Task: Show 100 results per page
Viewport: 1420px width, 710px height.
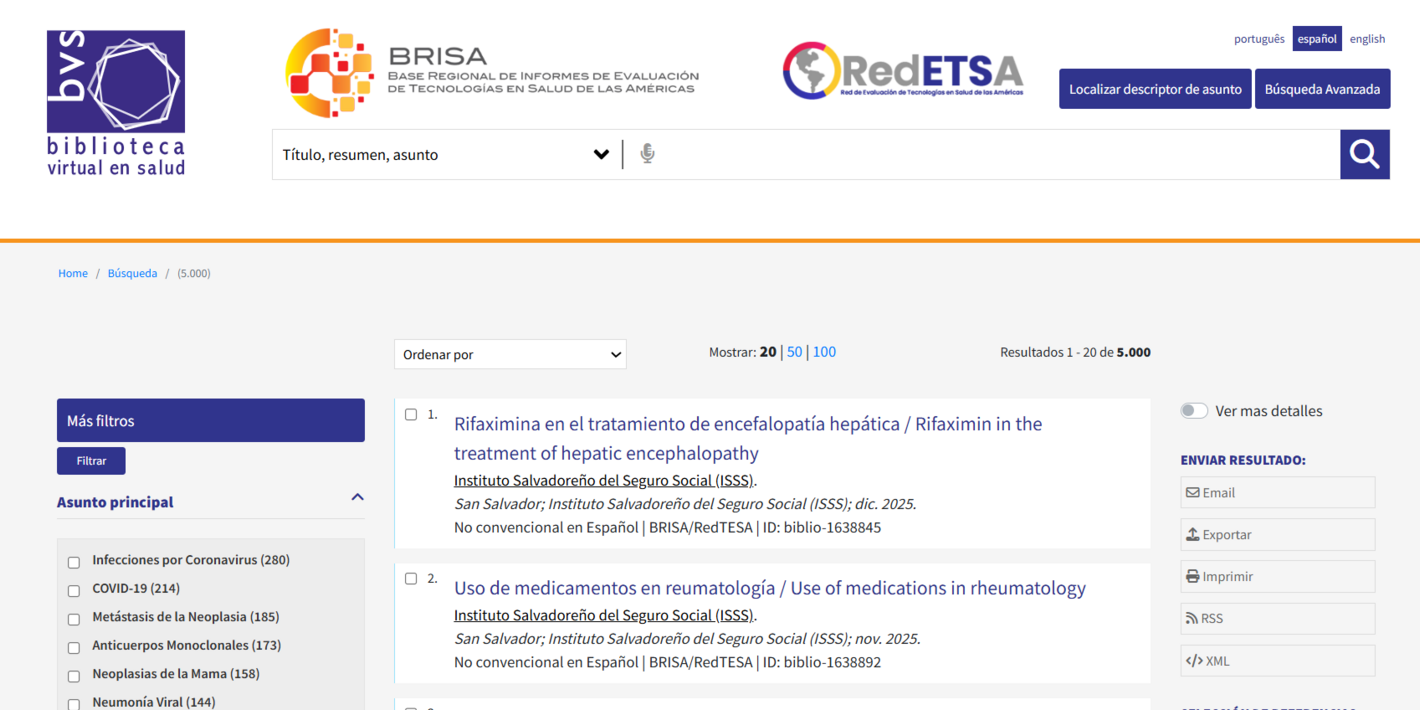Action: (824, 352)
